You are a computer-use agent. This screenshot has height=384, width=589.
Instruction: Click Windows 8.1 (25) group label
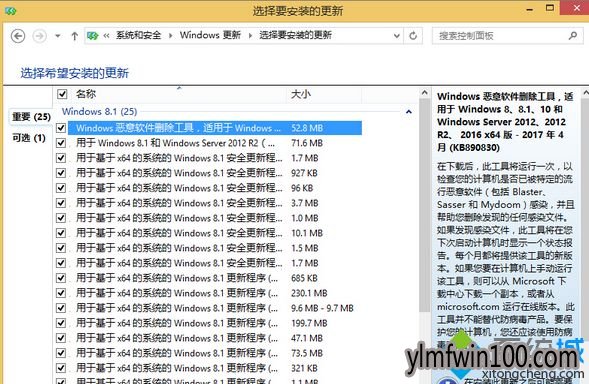[99, 112]
